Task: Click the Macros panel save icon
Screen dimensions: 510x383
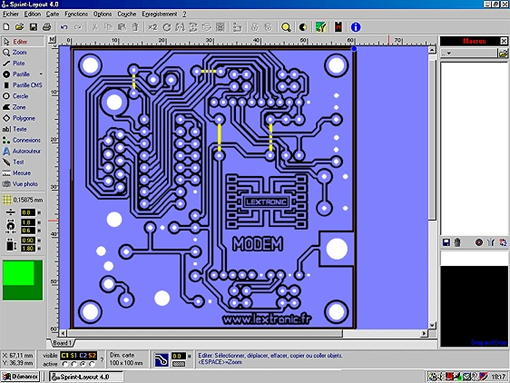Action: coord(446,242)
